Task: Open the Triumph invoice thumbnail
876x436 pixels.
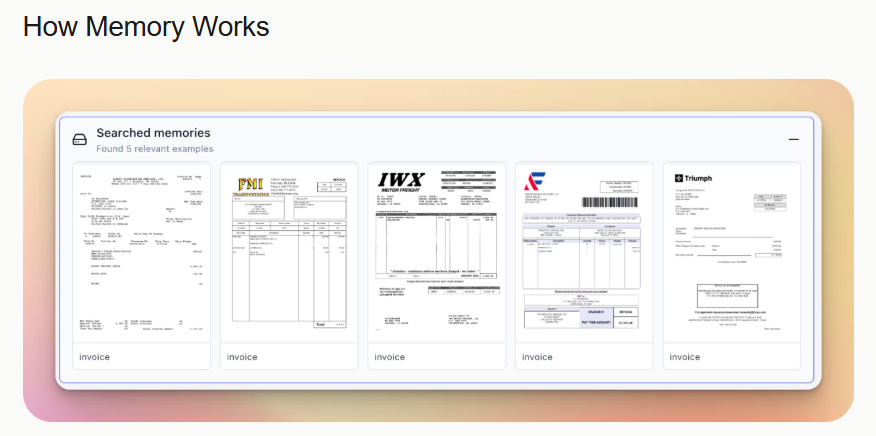Action: point(732,252)
